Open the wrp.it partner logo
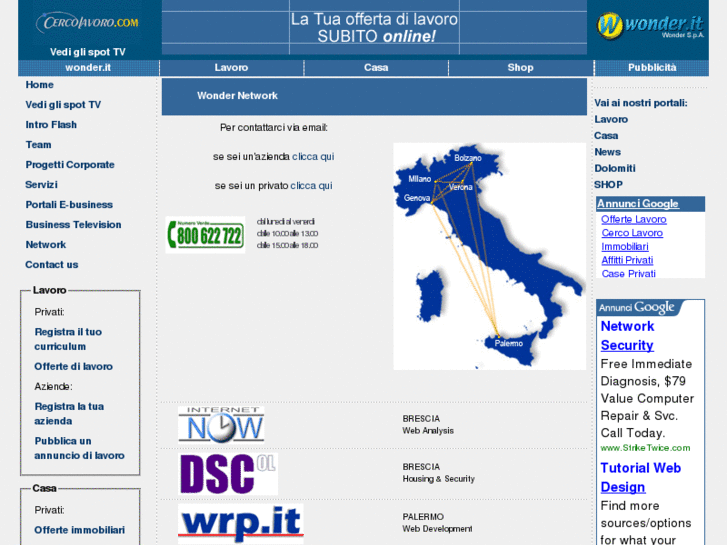 (241, 524)
